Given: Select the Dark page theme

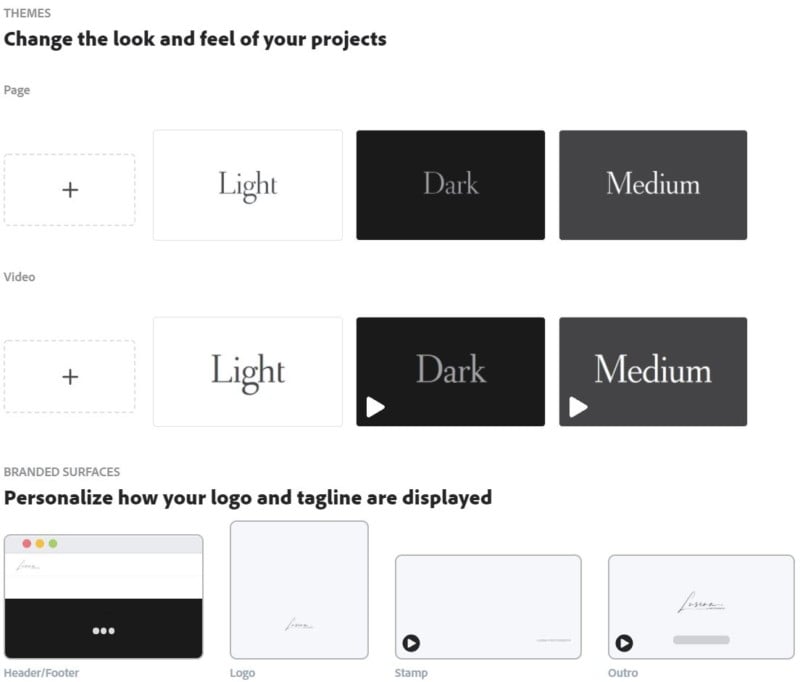Looking at the screenshot, I should pos(450,185).
